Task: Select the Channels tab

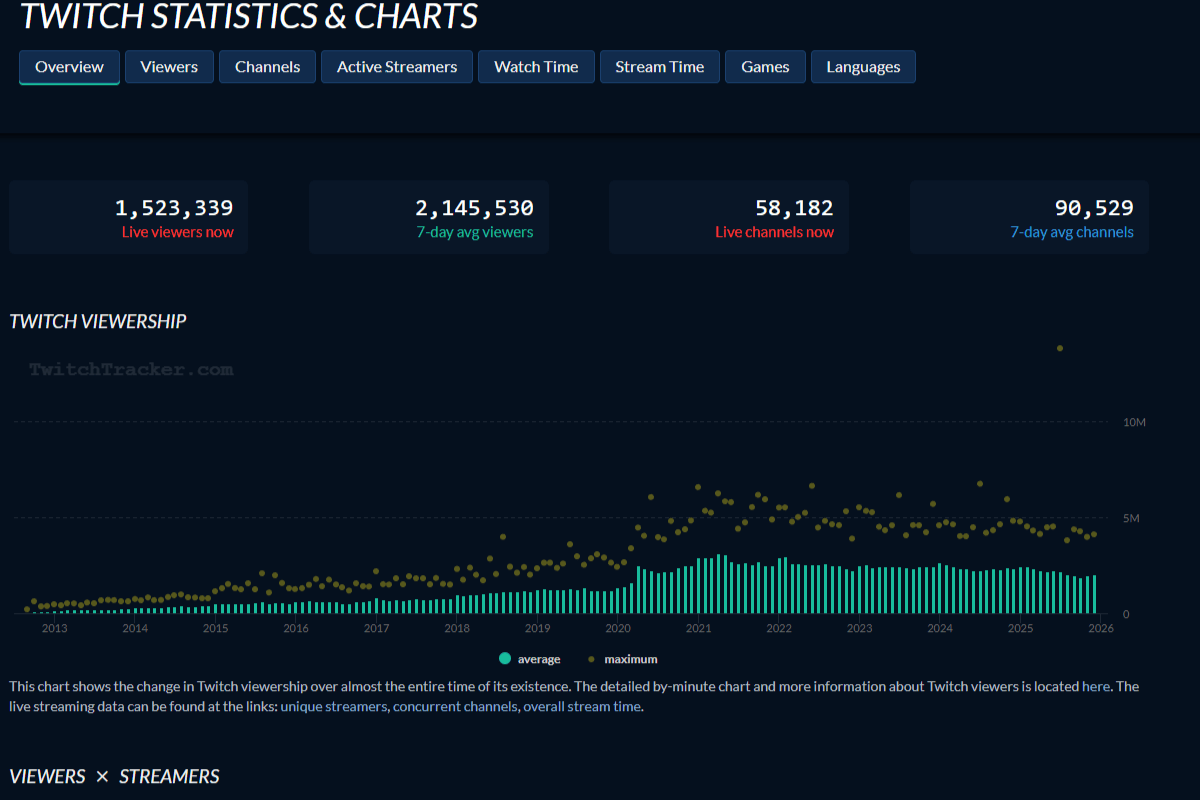Action: click(267, 67)
